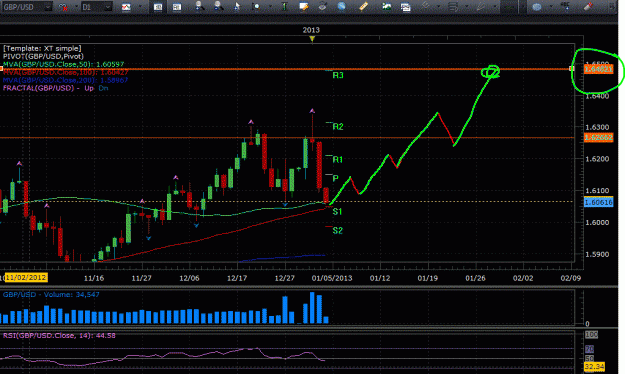The width and height of the screenshot is (625, 374).
Task: Click the magnifier zoom-area tool
Action: pos(257,7)
